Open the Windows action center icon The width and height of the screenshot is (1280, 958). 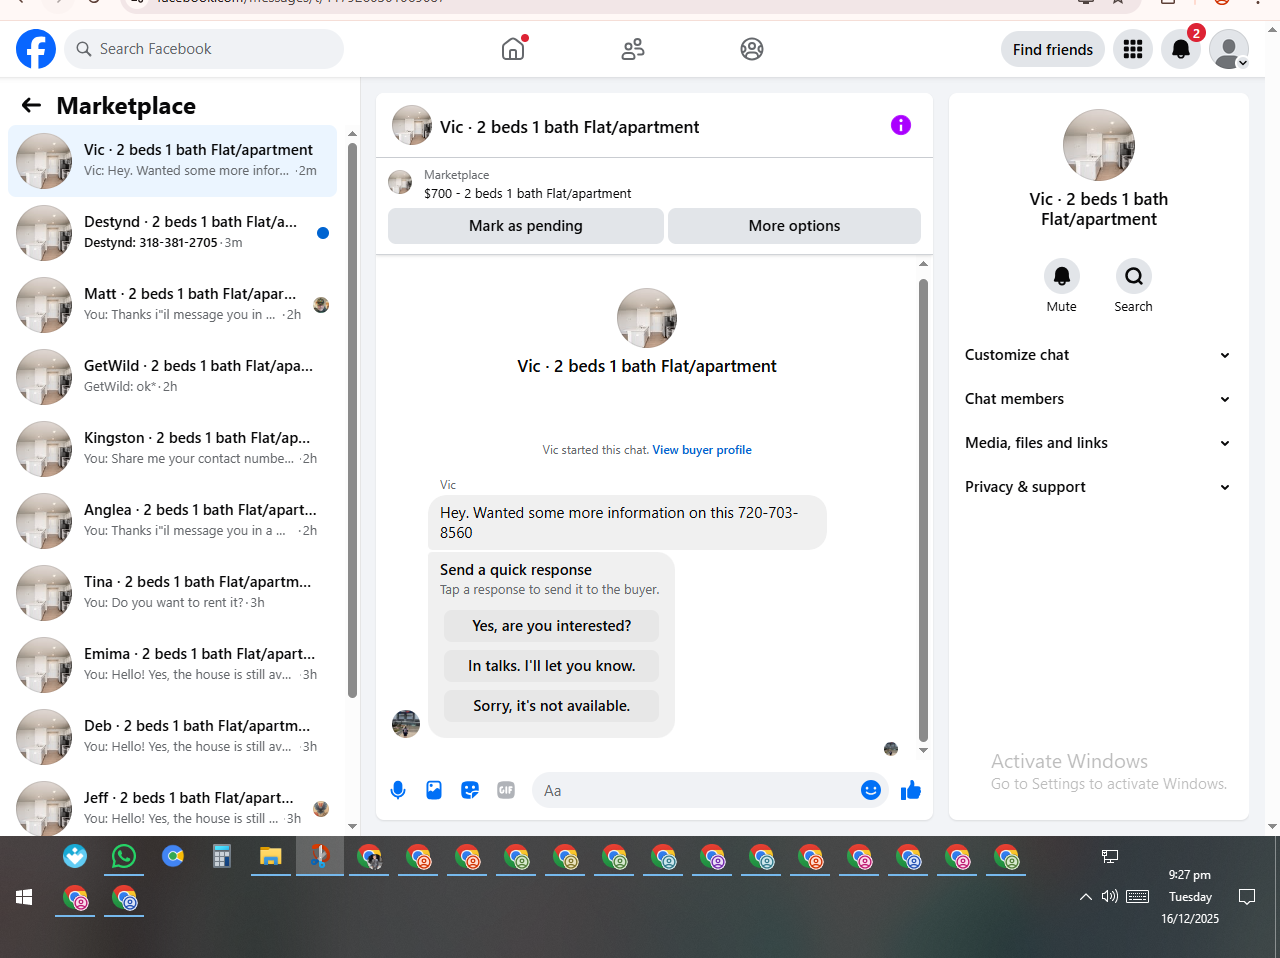[1247, 896]
